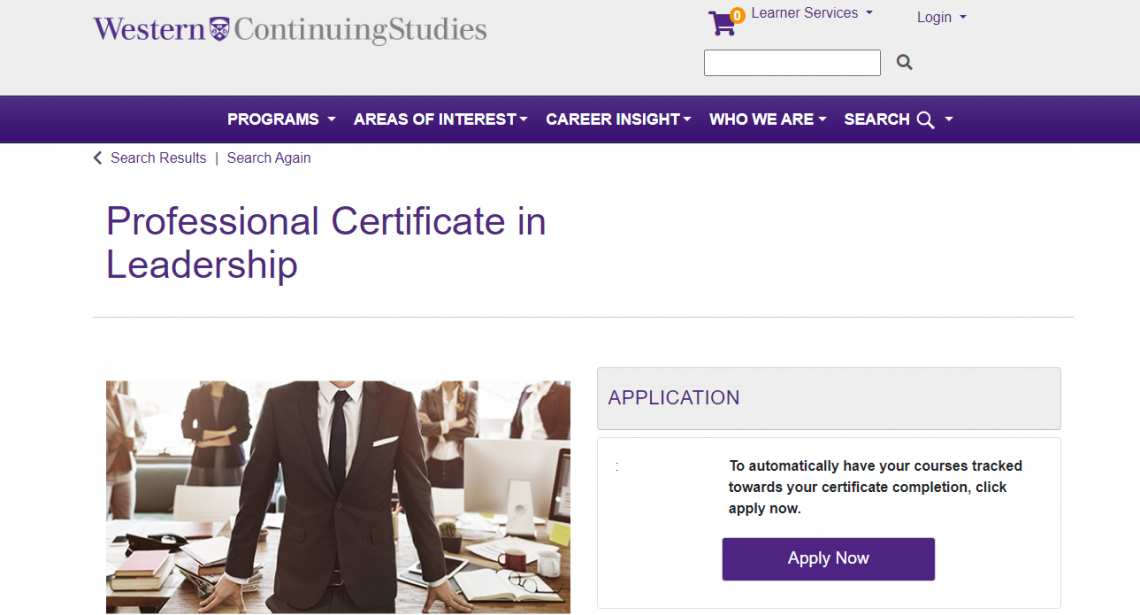Click the Apply Now button
This screenshot has height=615, width=1140.
(x=828, y=559)
